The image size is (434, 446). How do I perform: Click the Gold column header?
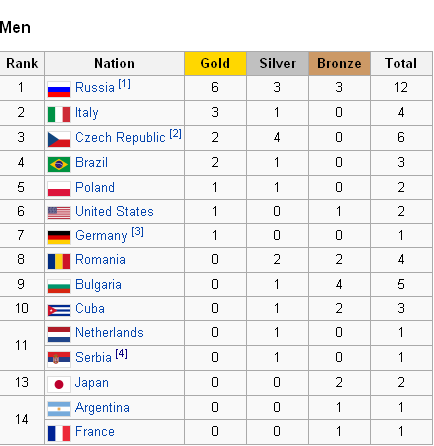(x=215, y=63)
